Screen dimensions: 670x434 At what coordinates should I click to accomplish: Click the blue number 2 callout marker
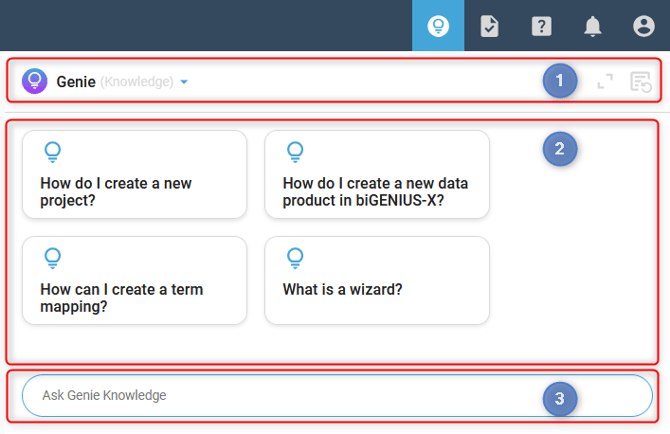(x=560, y=150)
